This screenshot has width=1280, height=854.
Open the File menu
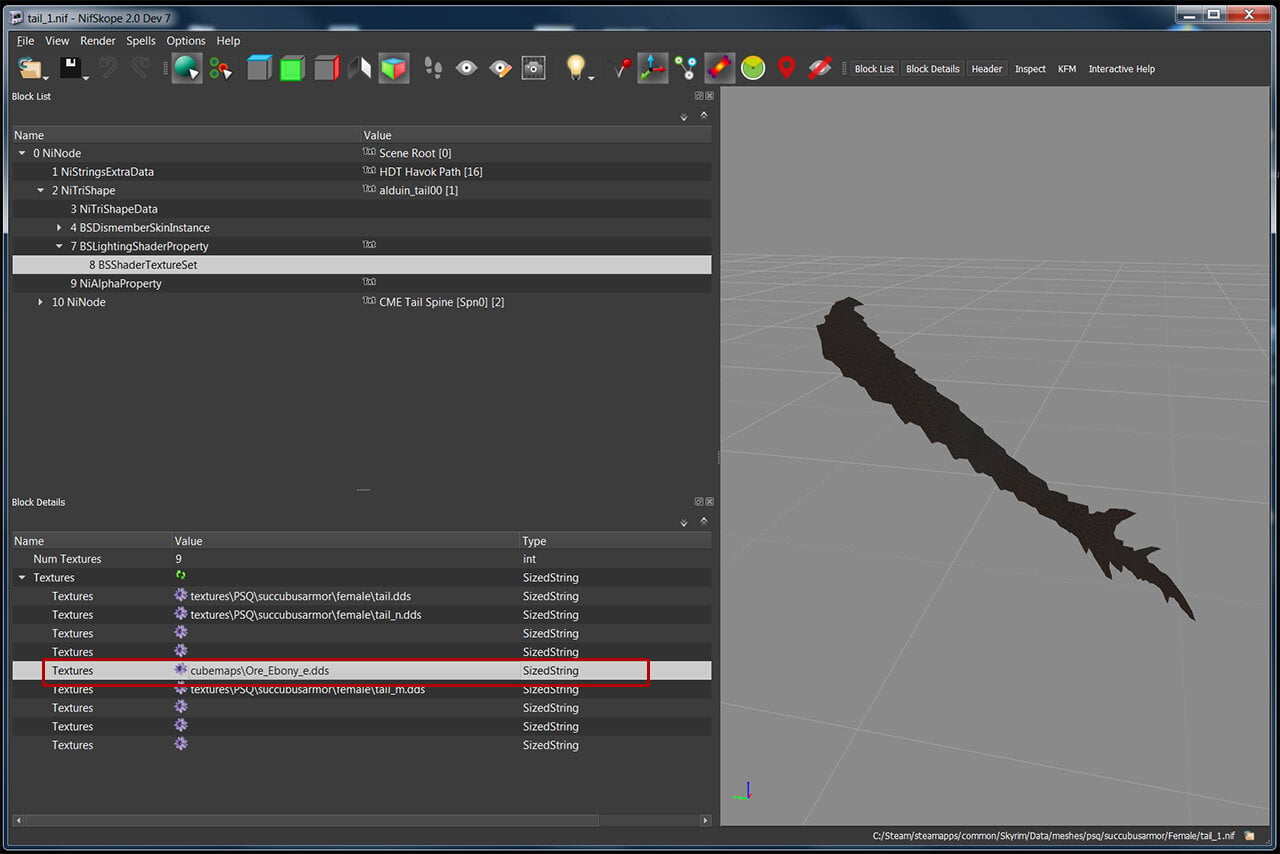point(25,41)
